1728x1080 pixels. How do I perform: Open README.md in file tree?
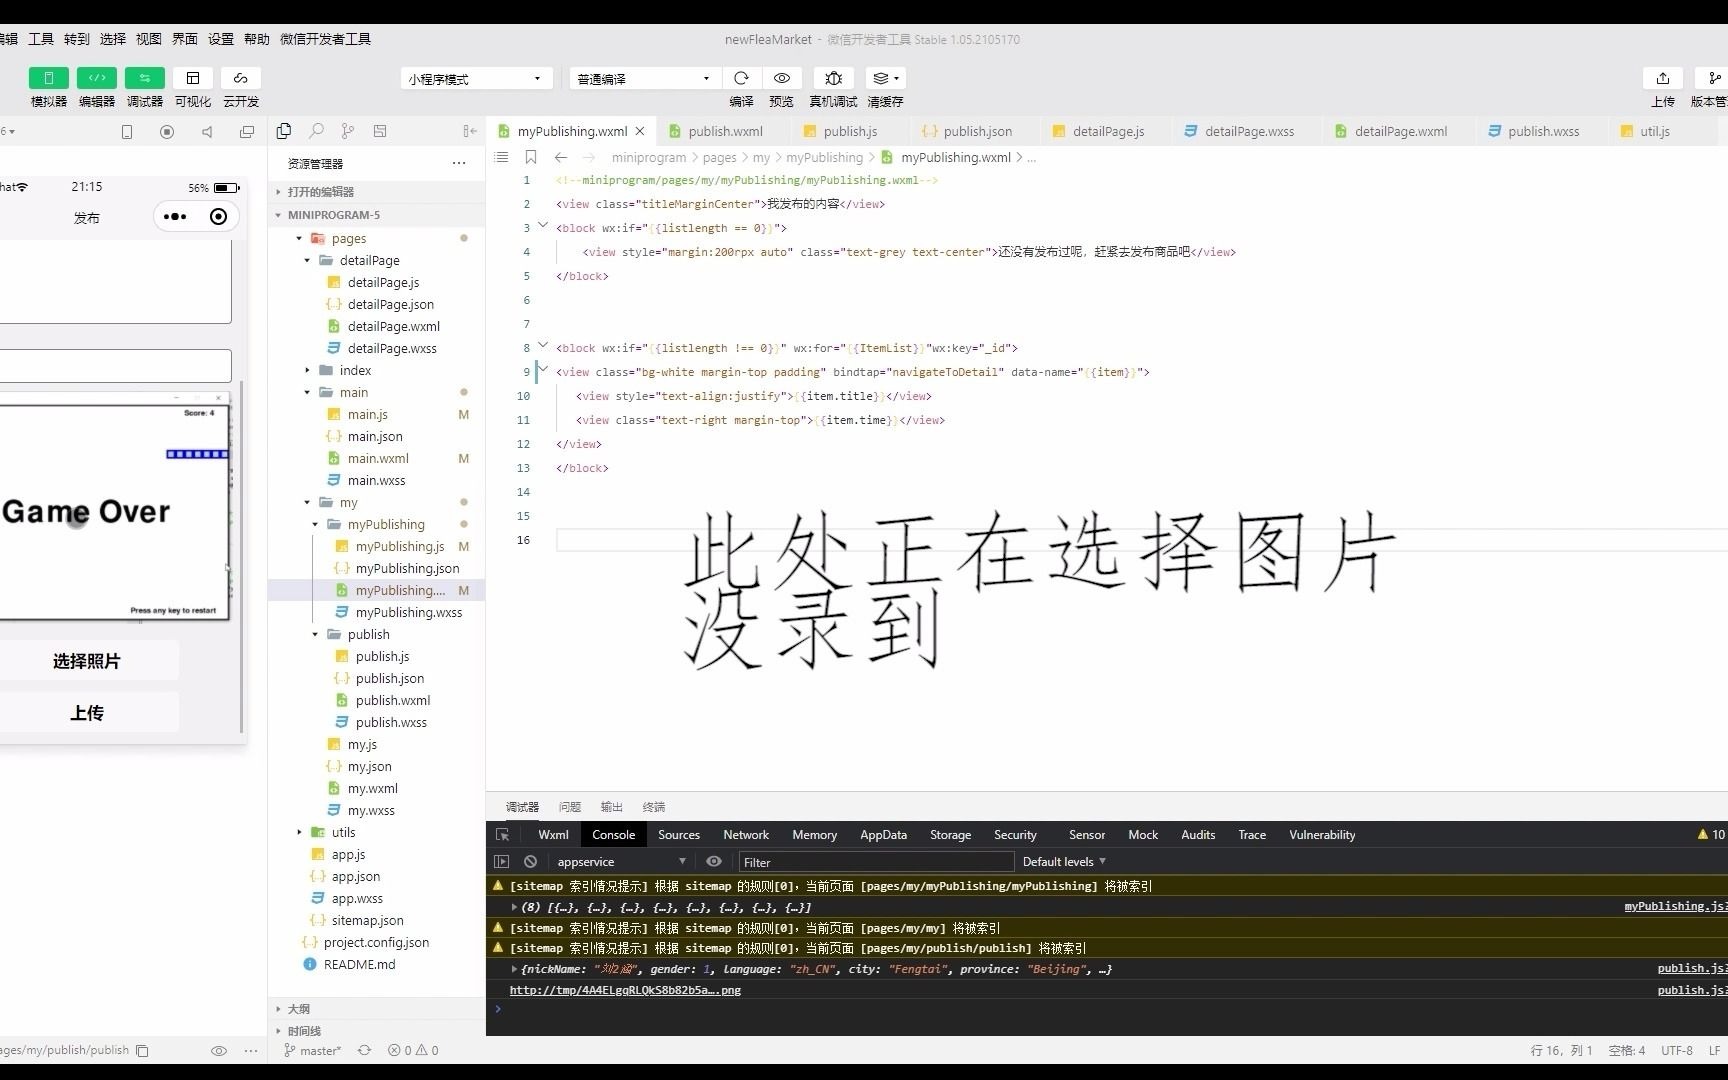[x=358, y=965]
